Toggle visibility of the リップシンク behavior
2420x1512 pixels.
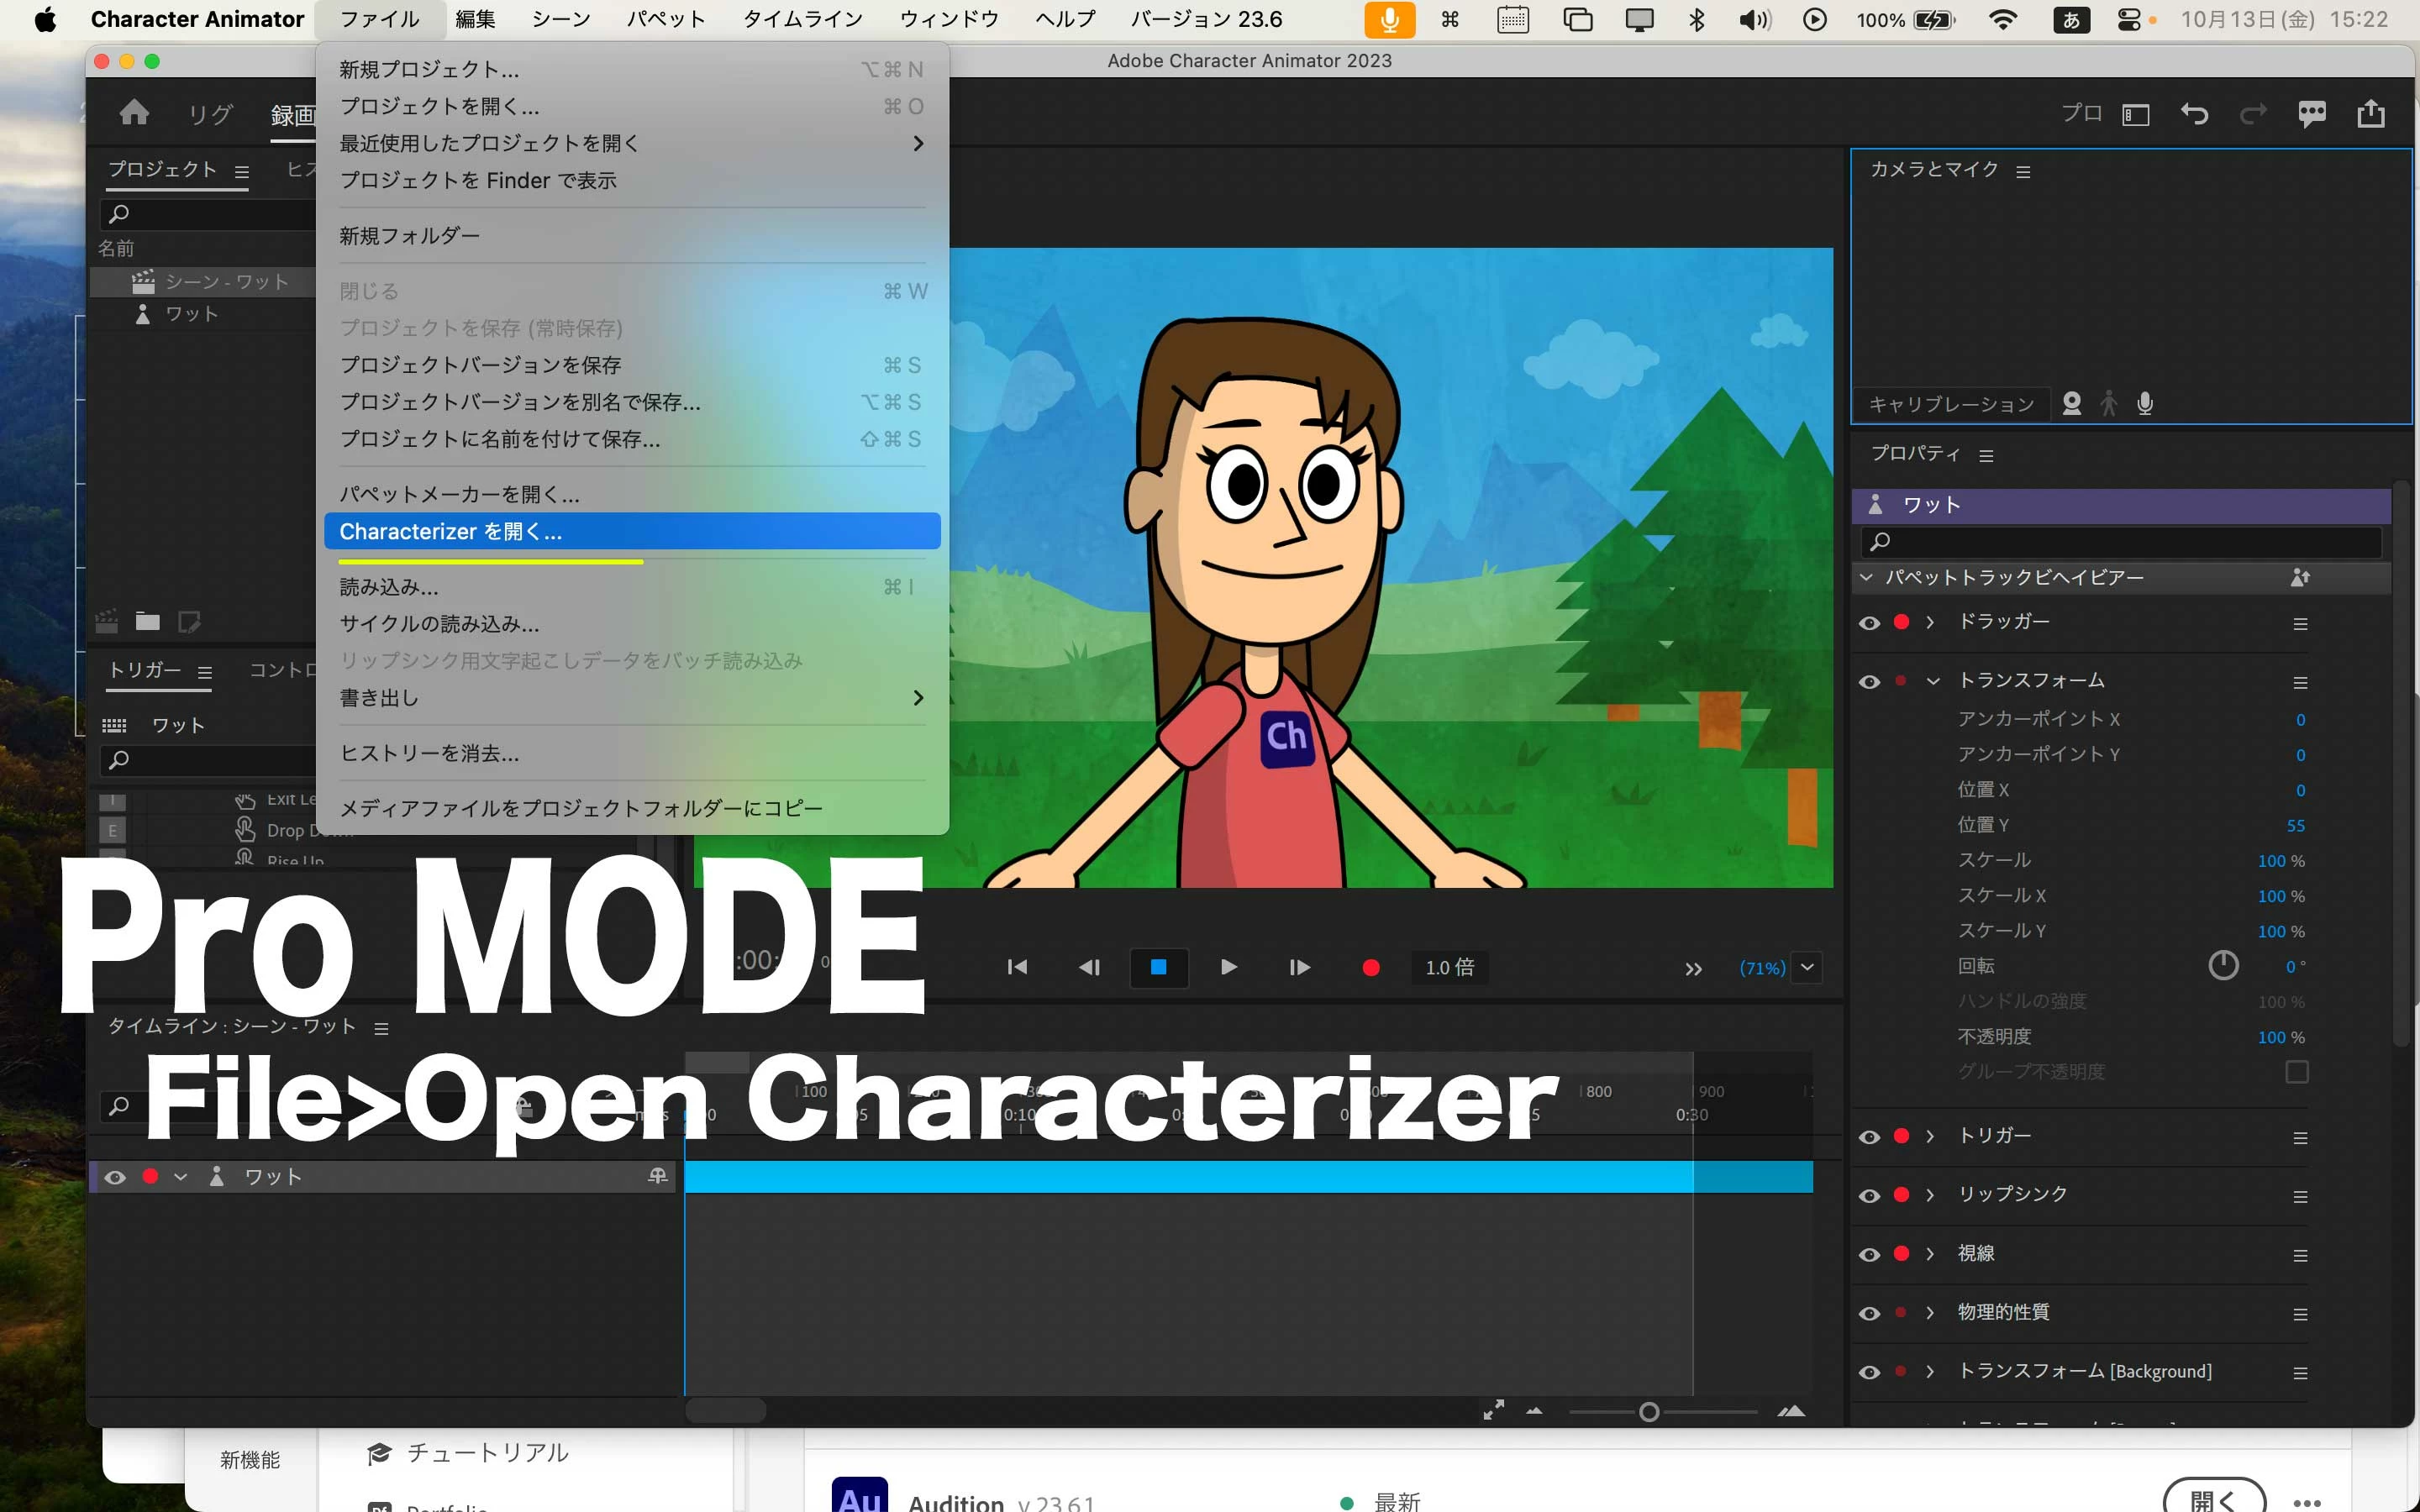point(1869,1196)
